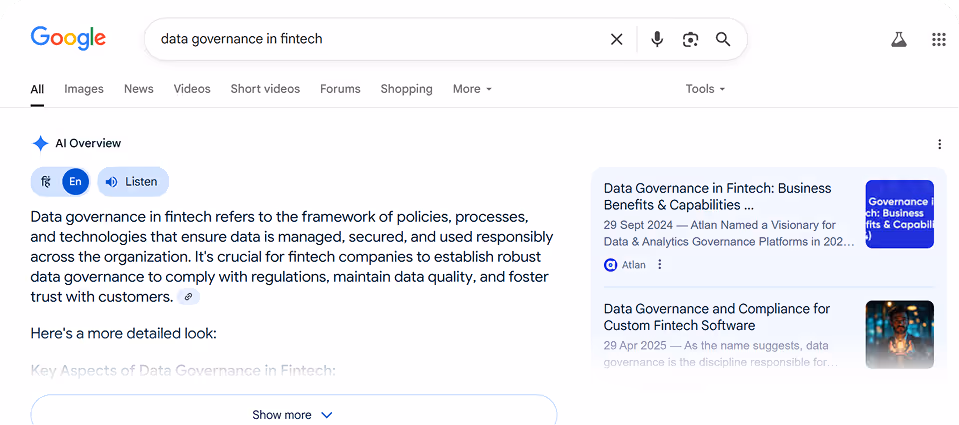Click the magnifying glass search icon

(723, 39)
